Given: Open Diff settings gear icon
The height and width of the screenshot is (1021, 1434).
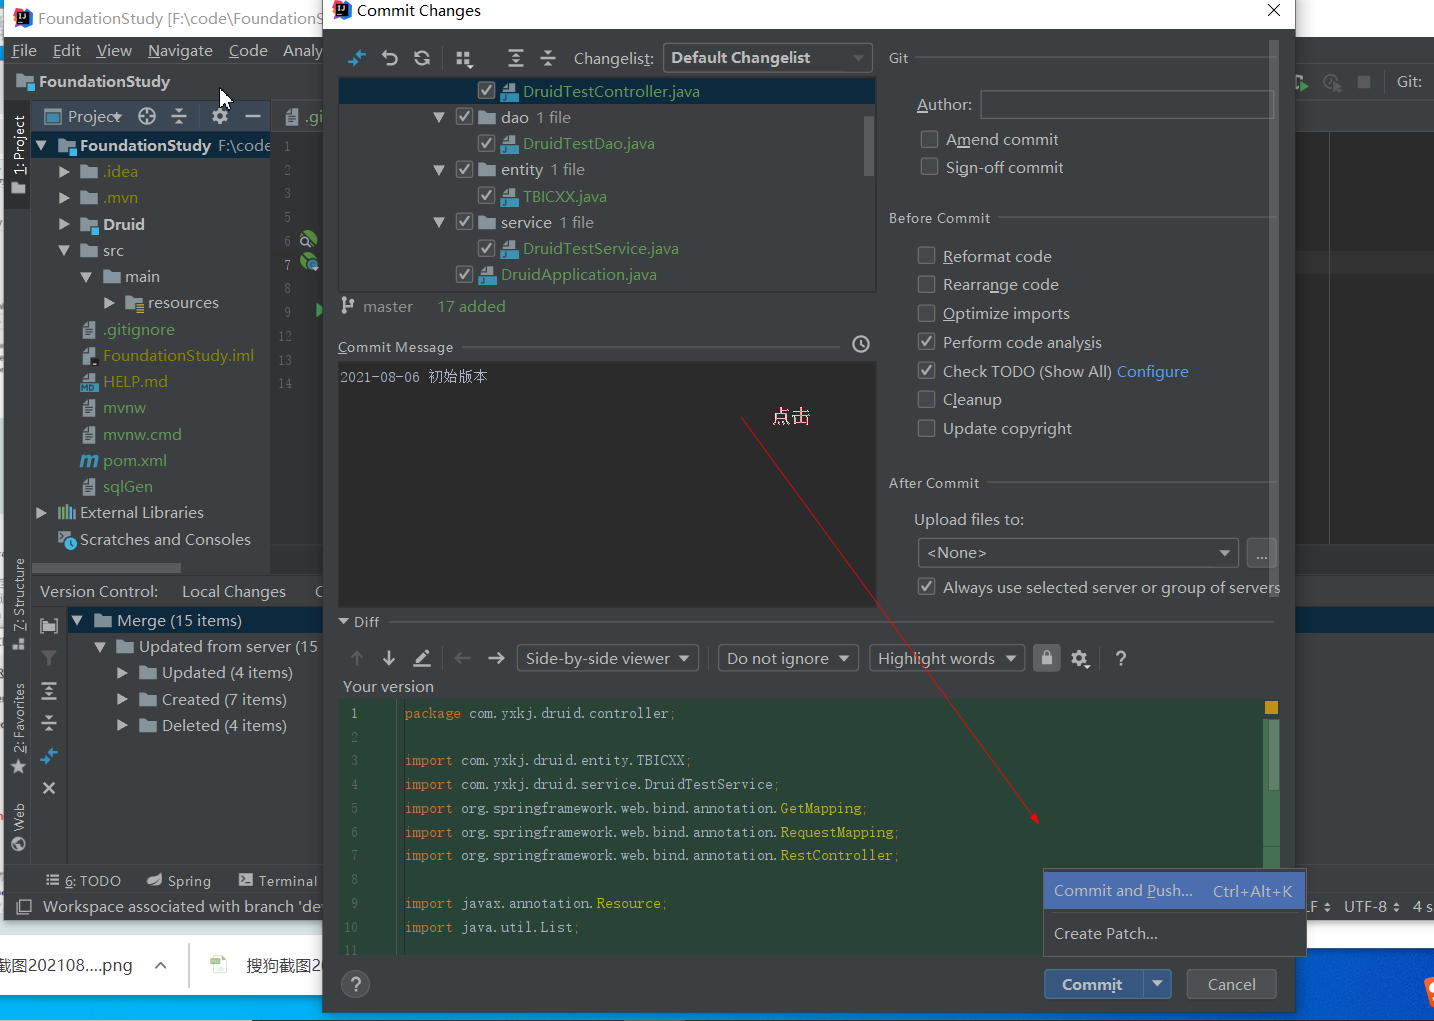Looking at the screenshot, I should tap(1080, 658).
